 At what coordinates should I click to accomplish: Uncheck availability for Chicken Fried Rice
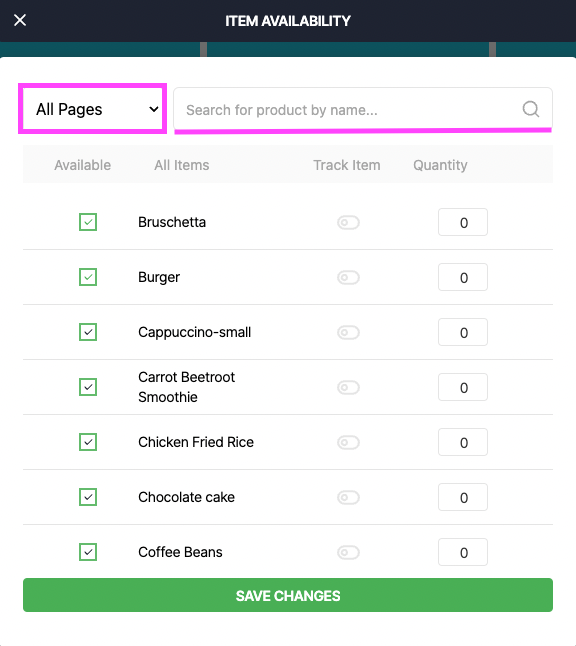88,442
